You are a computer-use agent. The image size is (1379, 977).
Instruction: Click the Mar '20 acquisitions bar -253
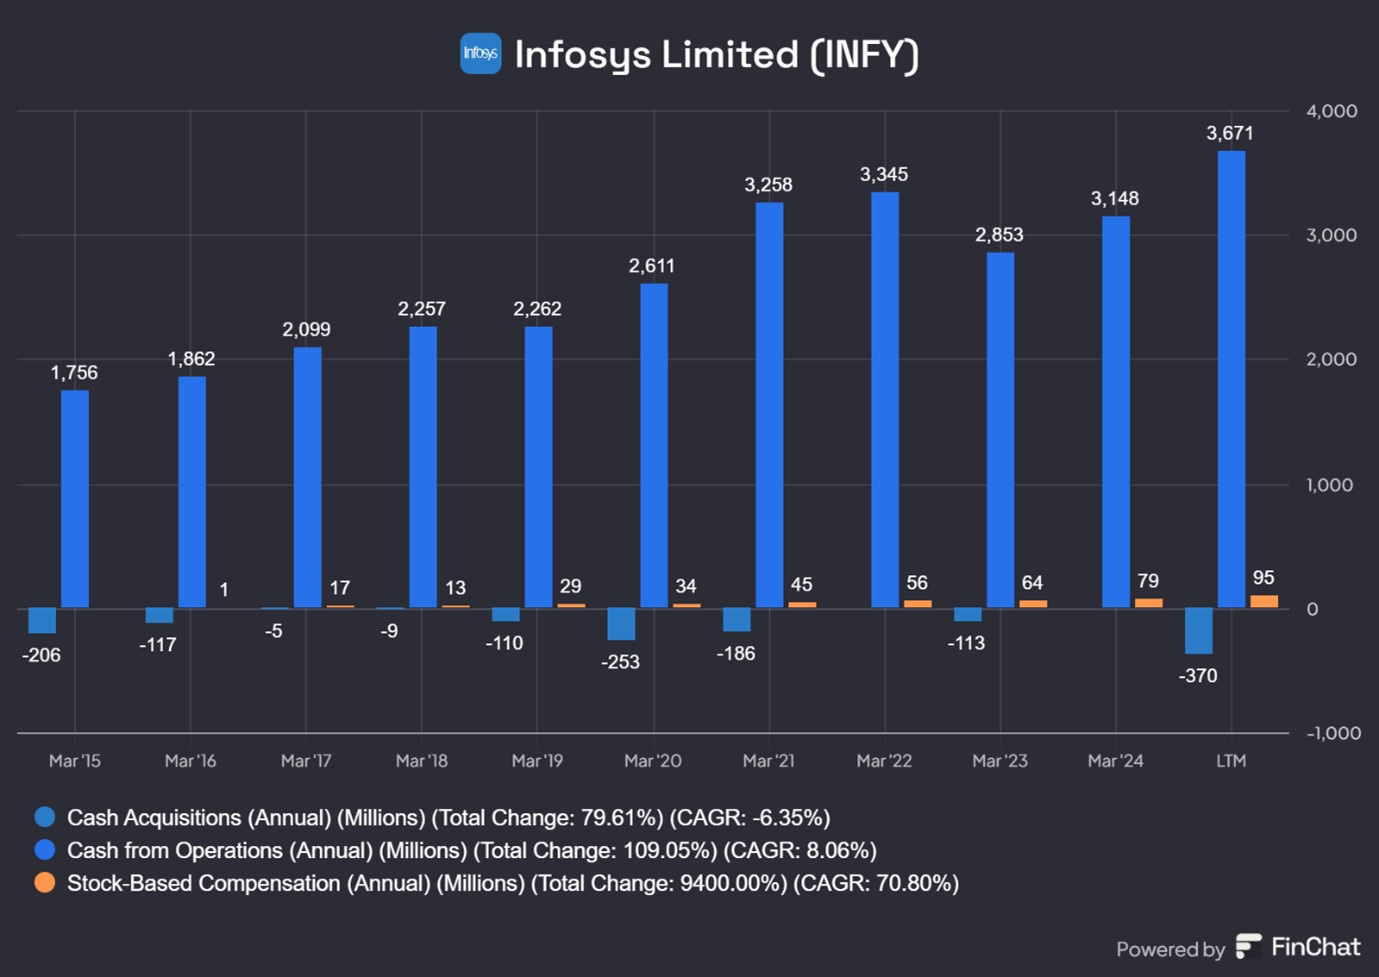[x=621, y=624]
